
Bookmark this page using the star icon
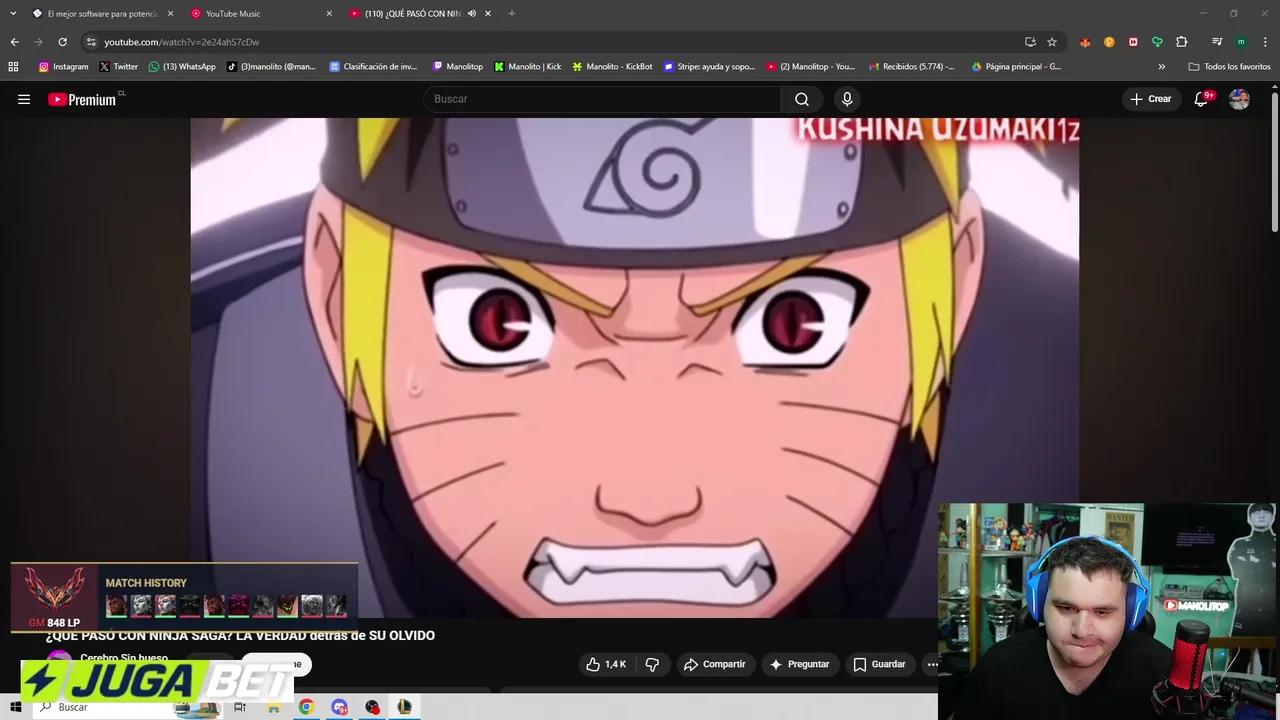(1051, 42)
